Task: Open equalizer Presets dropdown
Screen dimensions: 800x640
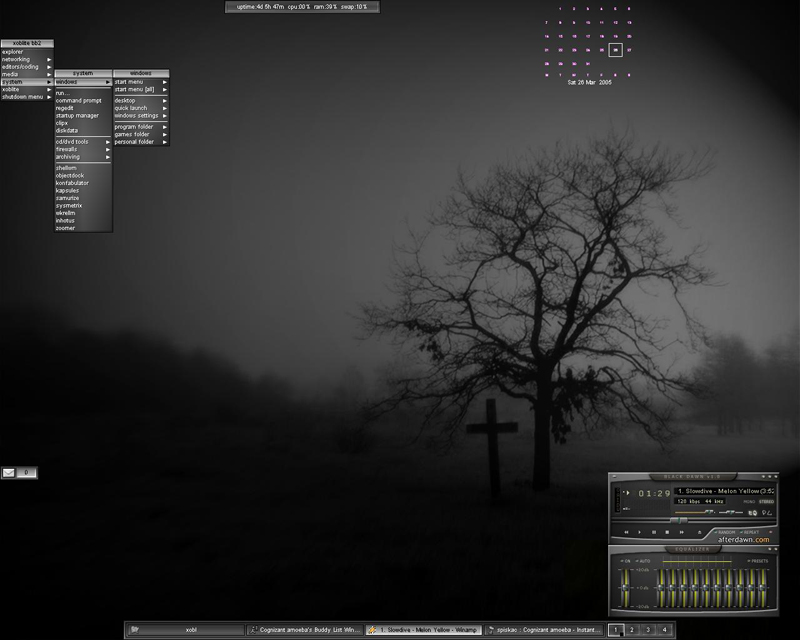Action: point(757,561)
